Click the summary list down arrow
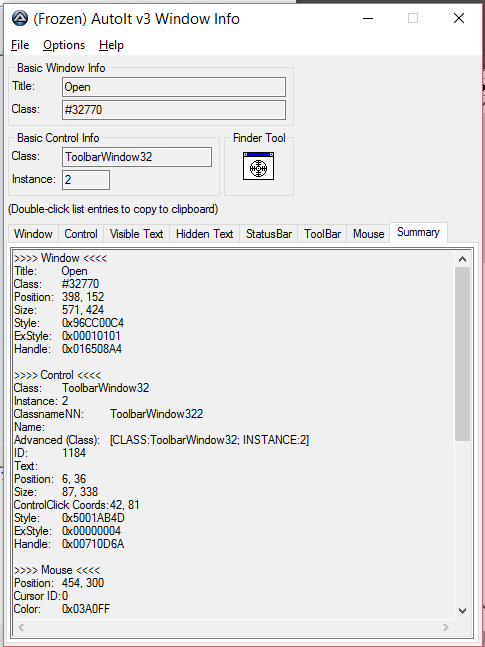Screen dimensions: 485x647 coord(462,611)
